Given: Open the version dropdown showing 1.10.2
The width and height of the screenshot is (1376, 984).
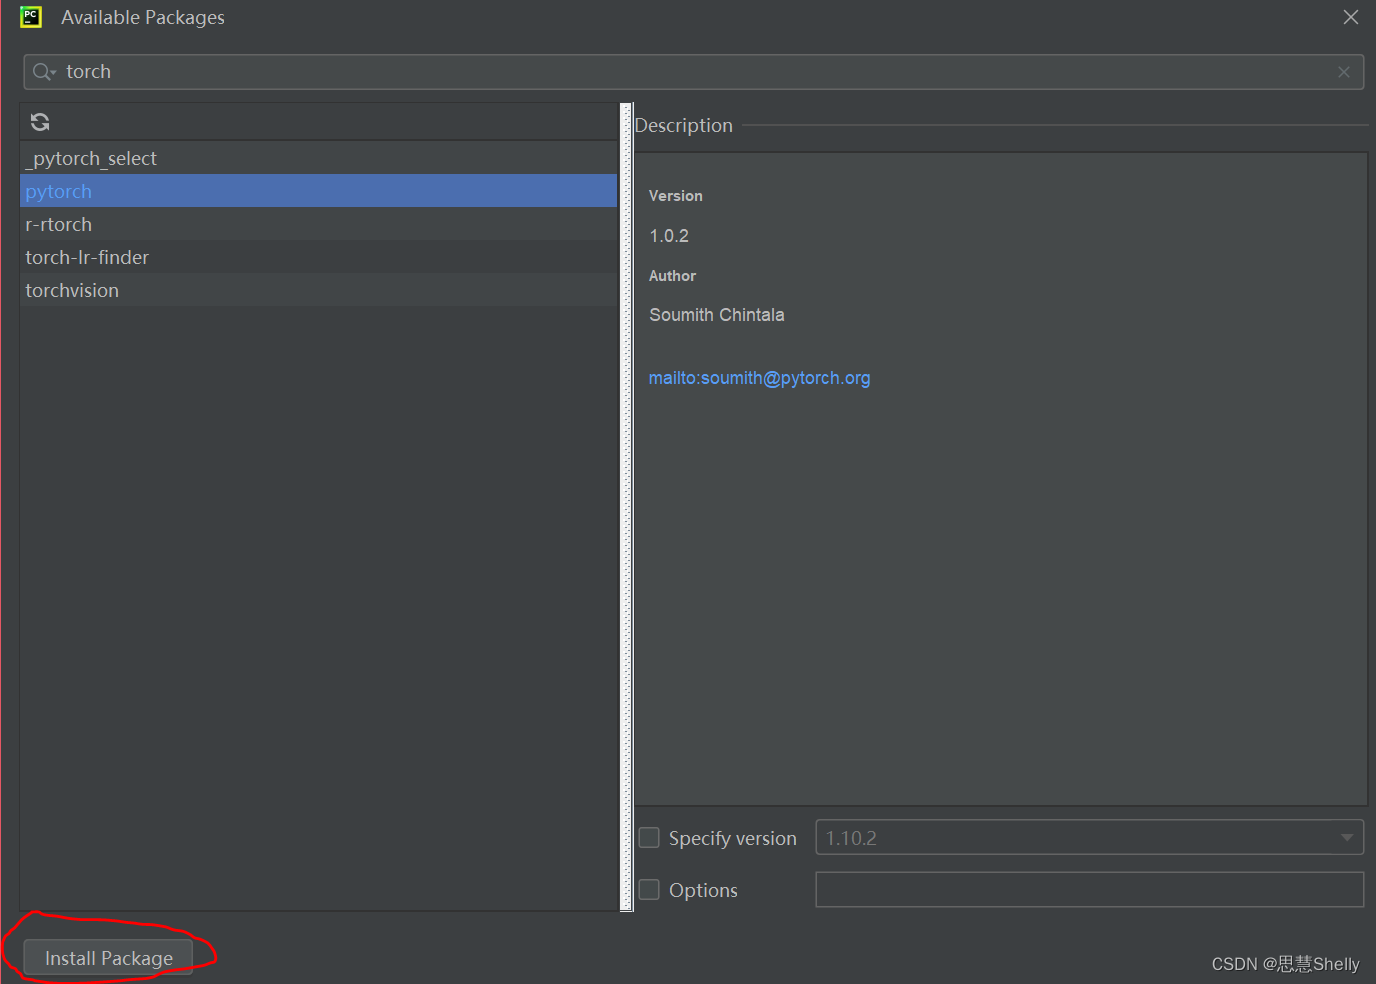Looking at the screenshot, I should [x=1346, y=837].
